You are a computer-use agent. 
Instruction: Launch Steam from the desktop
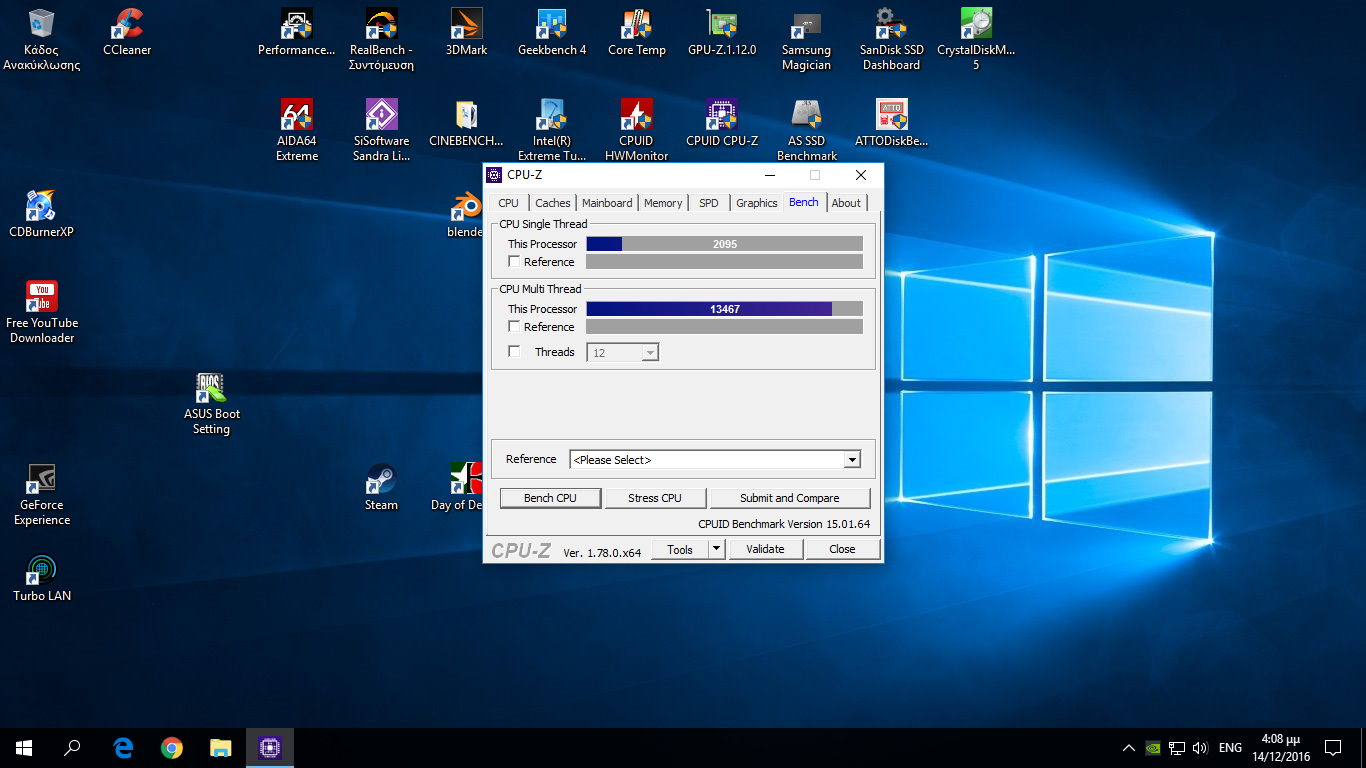(381, 487)
